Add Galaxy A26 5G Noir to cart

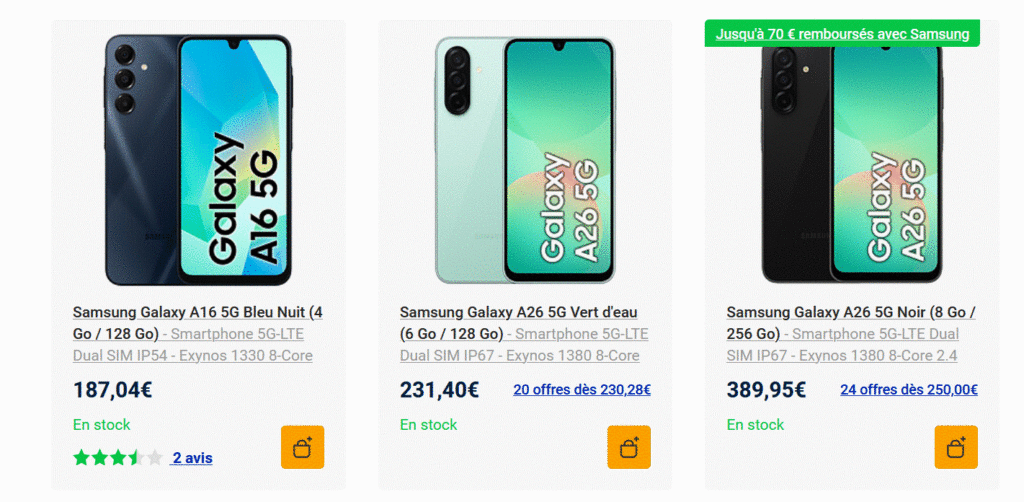click(956, 447)
